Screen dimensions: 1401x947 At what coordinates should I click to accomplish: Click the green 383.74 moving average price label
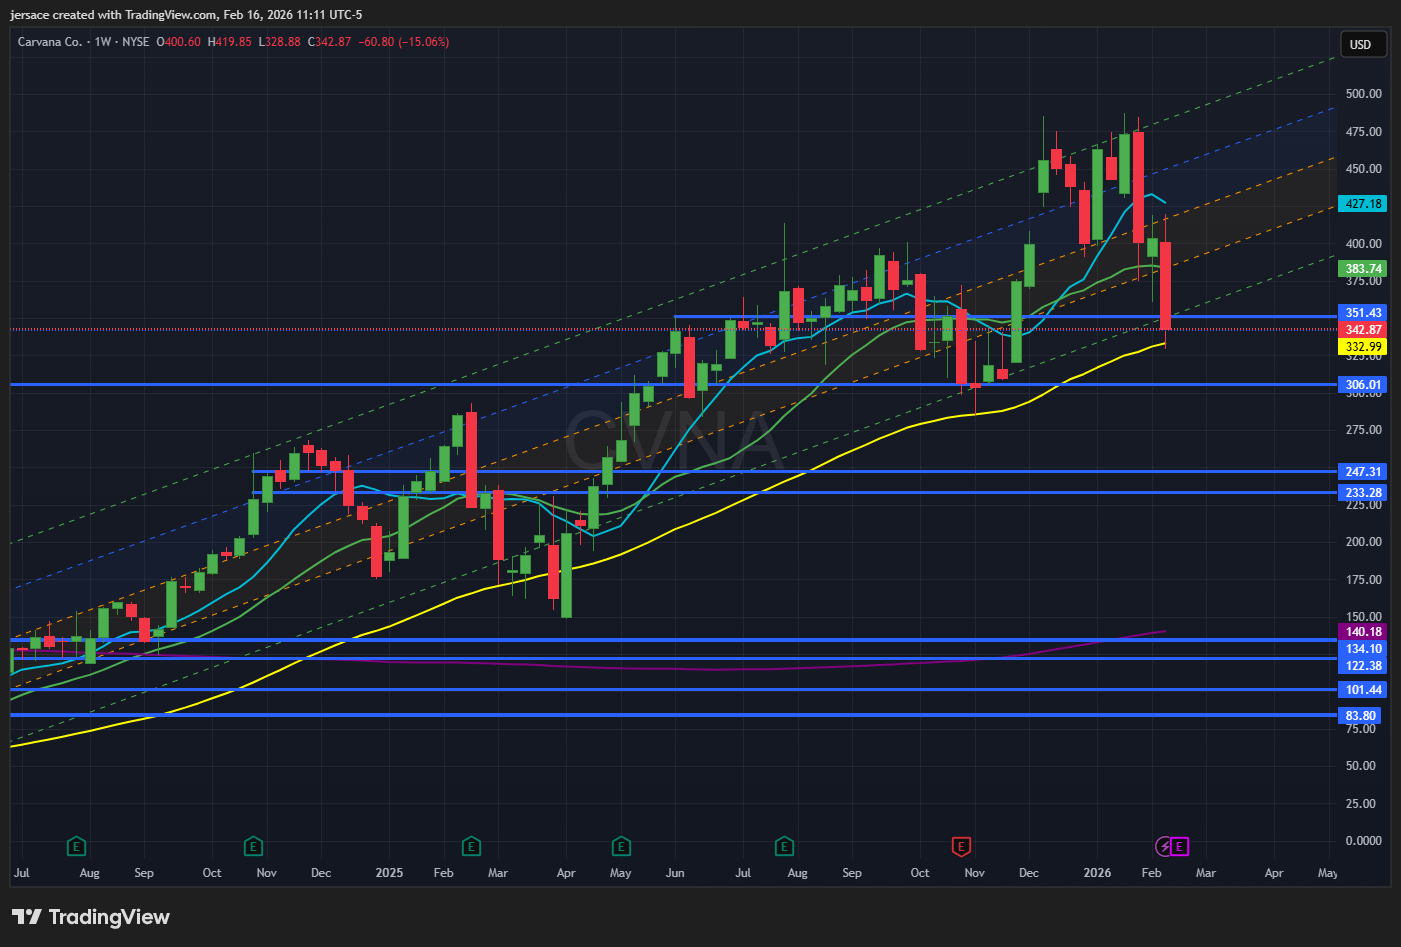point(1363,269)
